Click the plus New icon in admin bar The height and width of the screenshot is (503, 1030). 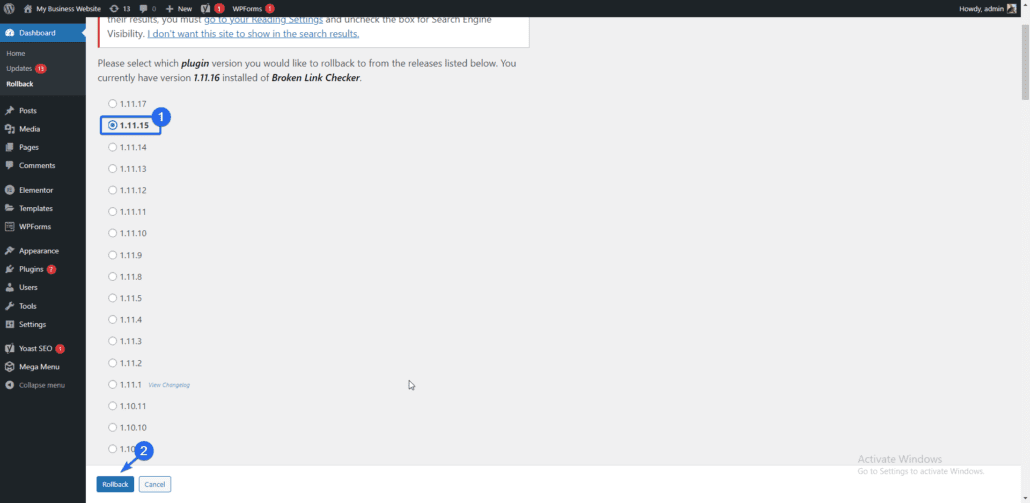click(169, 9)
